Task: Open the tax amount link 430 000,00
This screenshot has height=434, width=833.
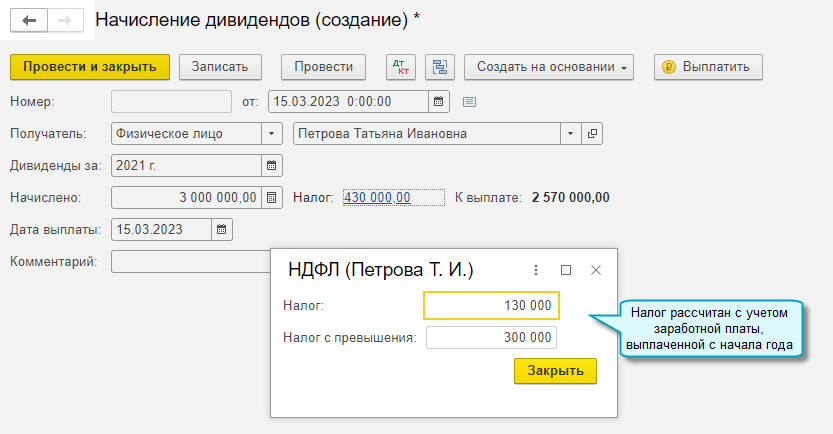Action: pos(377,198)
